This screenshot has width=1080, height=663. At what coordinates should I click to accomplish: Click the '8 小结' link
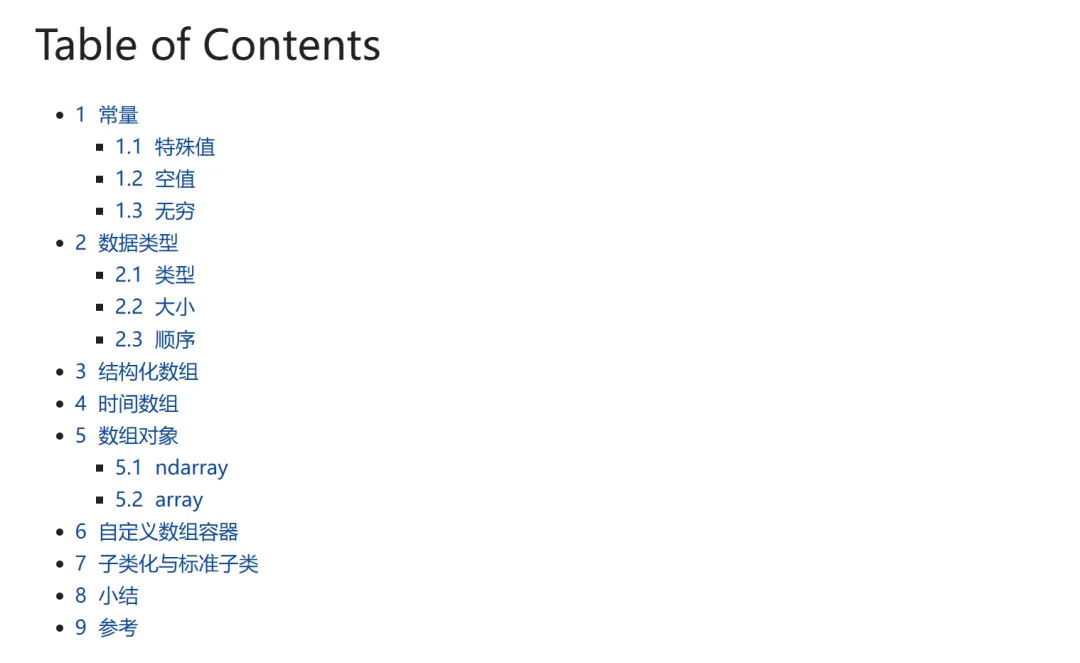107,596
